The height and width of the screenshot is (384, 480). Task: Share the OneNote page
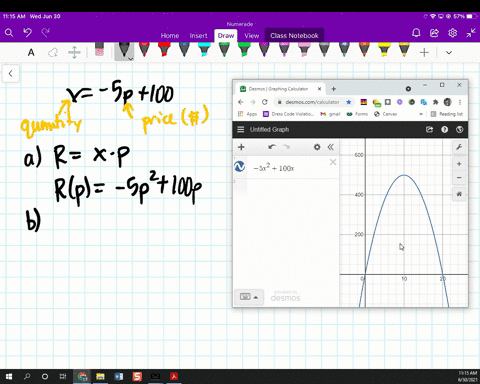click(434, 33)
